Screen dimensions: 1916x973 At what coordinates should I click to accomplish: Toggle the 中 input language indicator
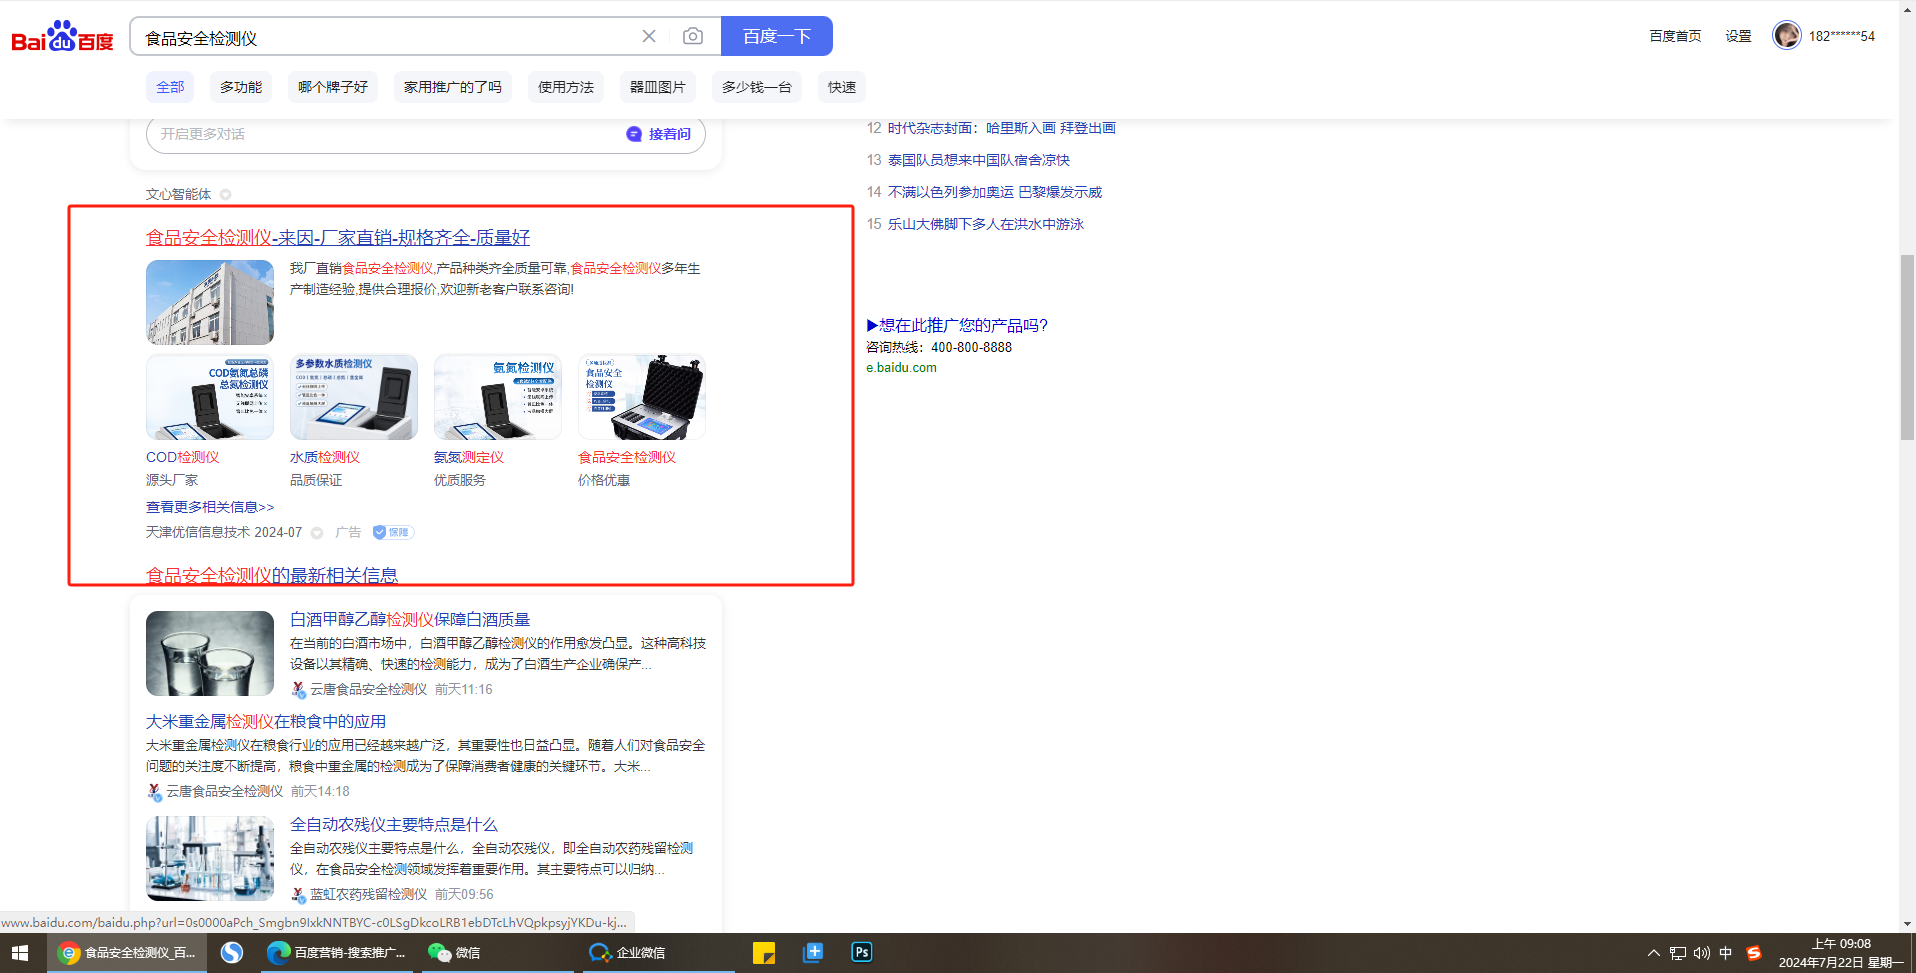click(x=1726, y=953)
